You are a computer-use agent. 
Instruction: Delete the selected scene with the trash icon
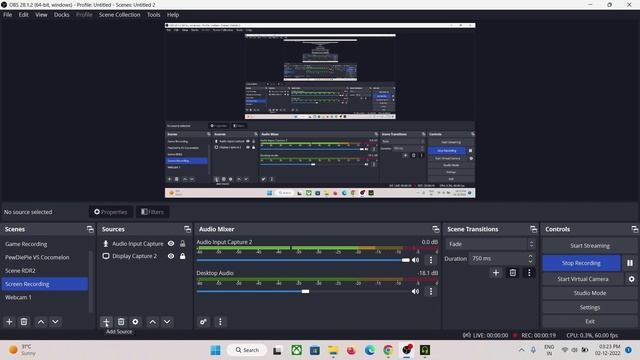tap(24, 322)
